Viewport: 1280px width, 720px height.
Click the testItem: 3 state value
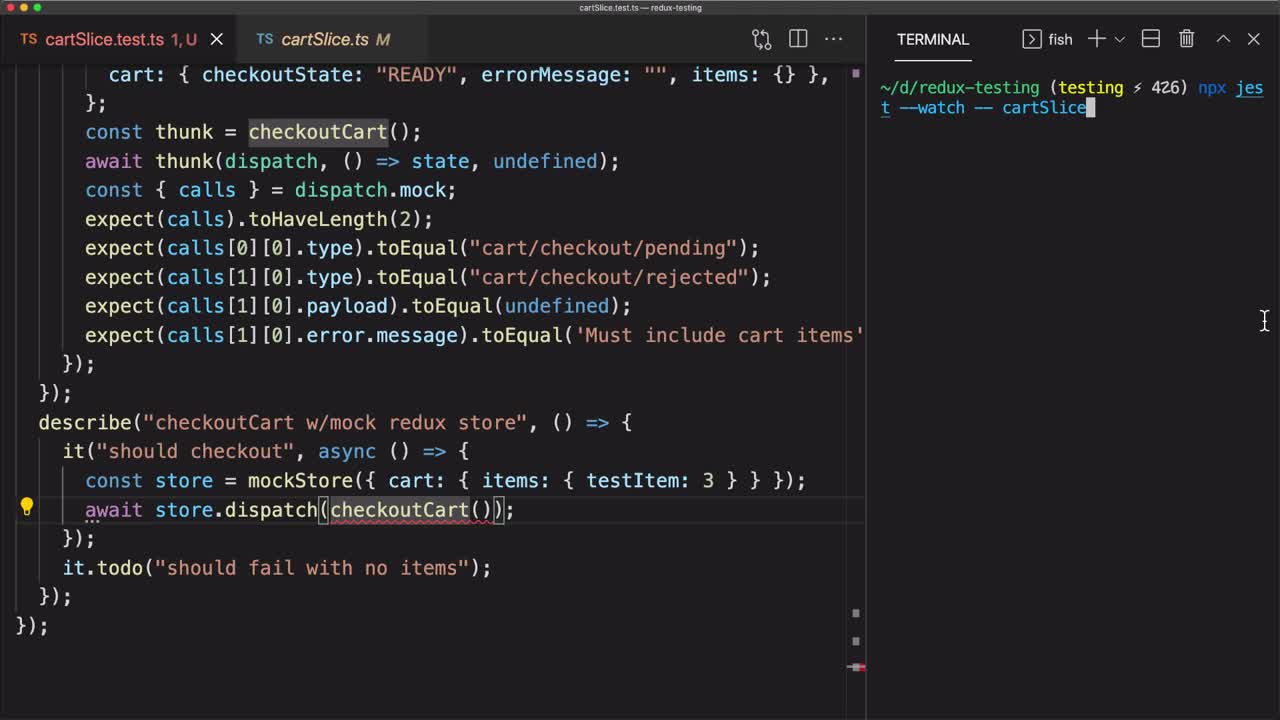pos(650,481)
